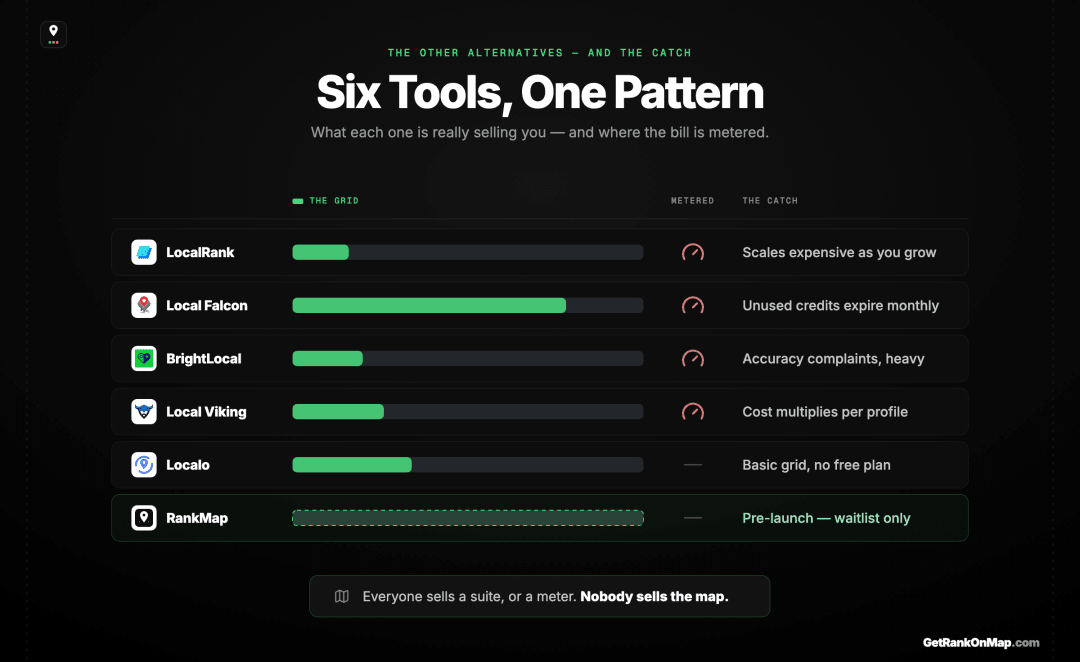Click the LocalRank app icon
1080x662 pixels.
tap(144, 252)
